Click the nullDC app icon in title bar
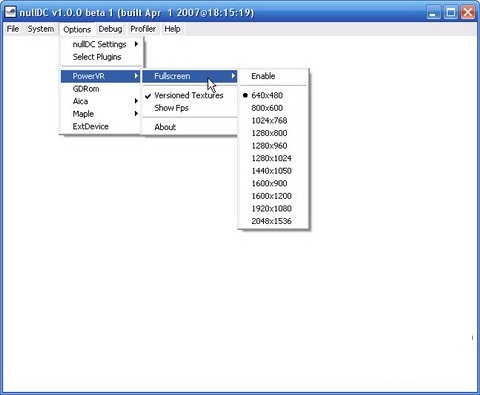The image size is (480, 395). click(10, 12)
